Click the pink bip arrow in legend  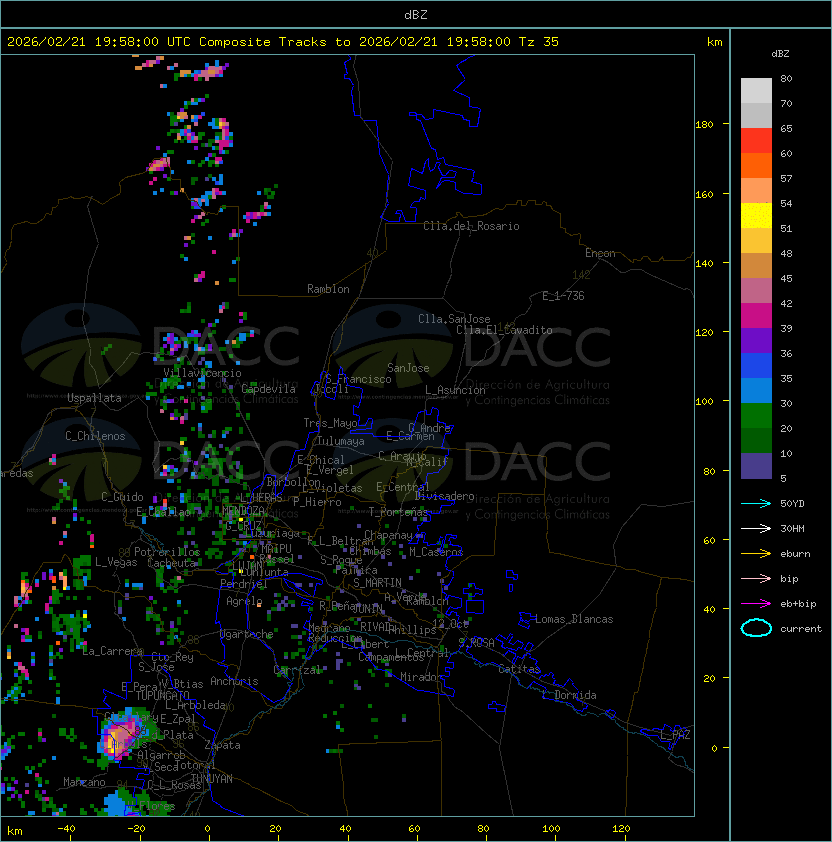[756, 578]
